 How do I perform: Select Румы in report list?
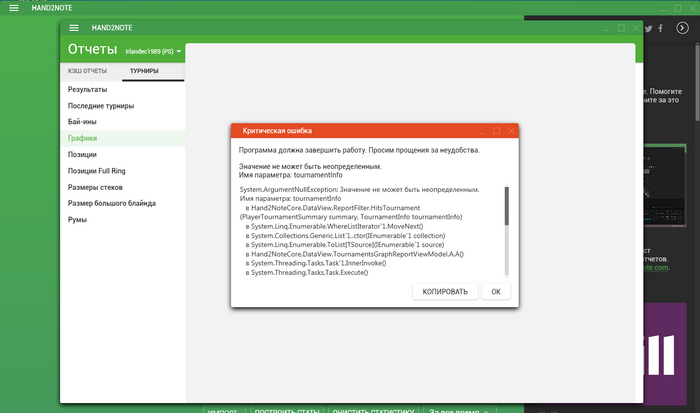pyautogui.click(x=123, y=220)
